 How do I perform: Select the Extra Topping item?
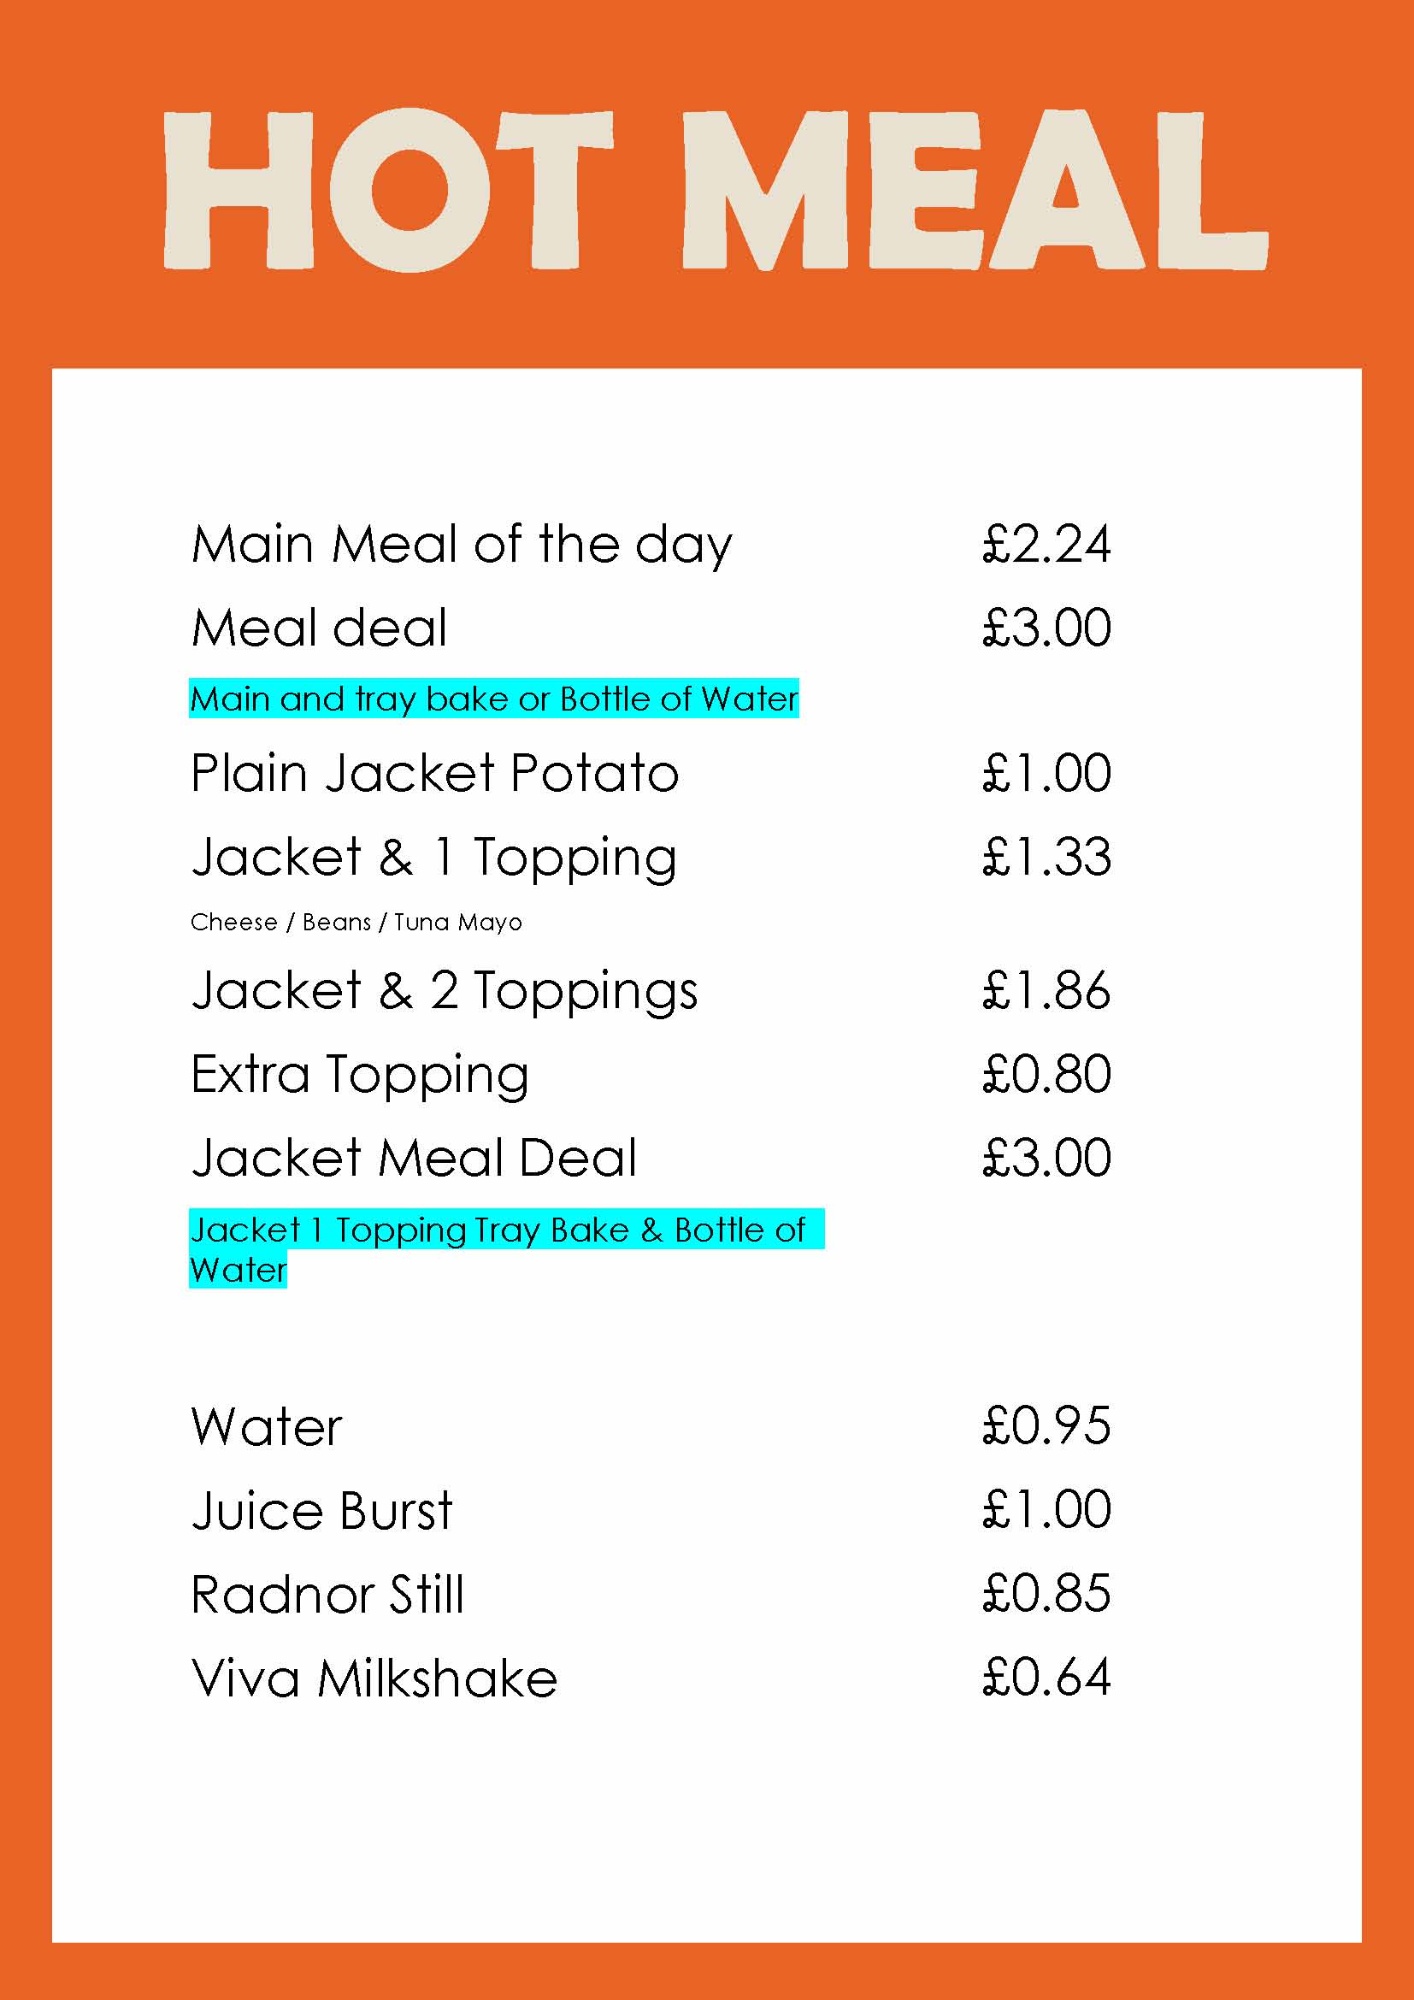(360, 1075)
